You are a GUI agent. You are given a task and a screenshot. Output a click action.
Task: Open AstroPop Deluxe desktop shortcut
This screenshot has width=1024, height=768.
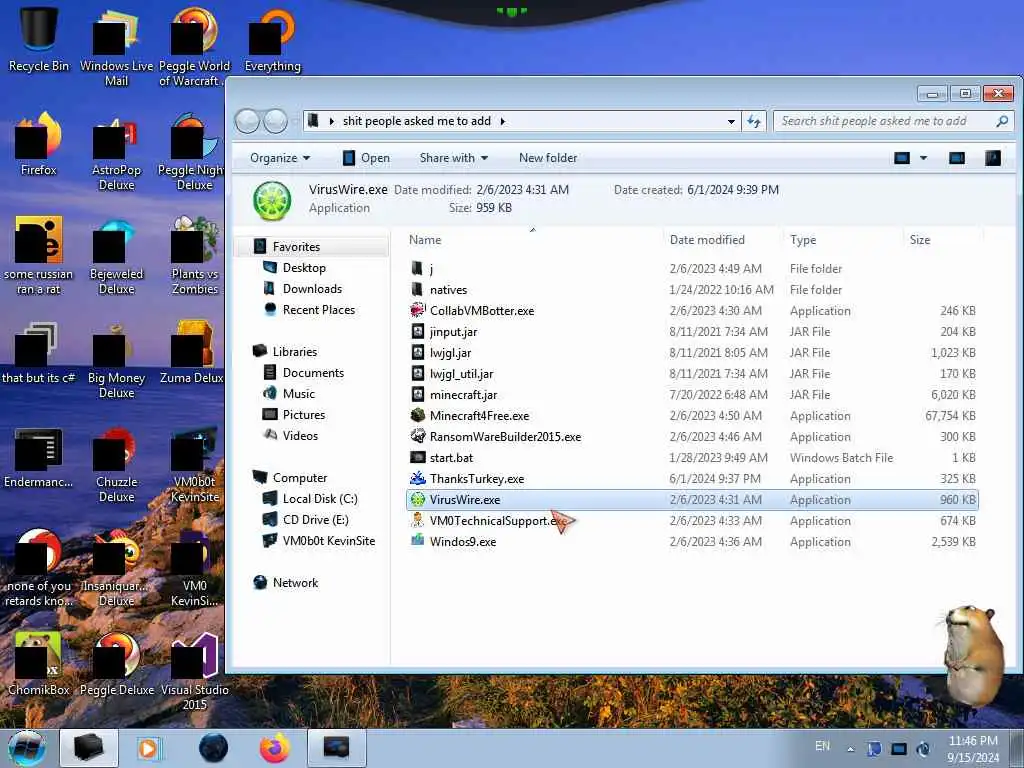[x=116, y=152]
